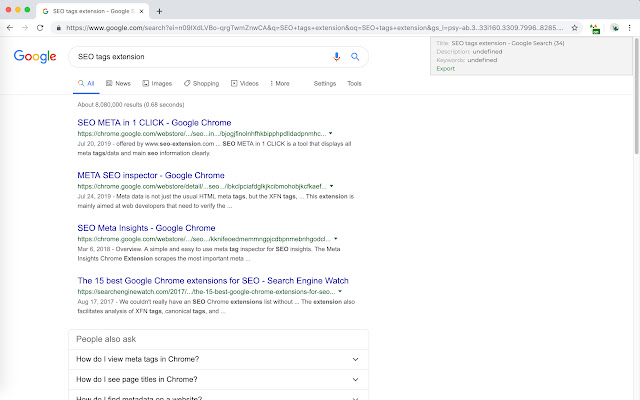This screenshot has width=640, height=400.
Task: Reload the current page
Action: [40, 28]
